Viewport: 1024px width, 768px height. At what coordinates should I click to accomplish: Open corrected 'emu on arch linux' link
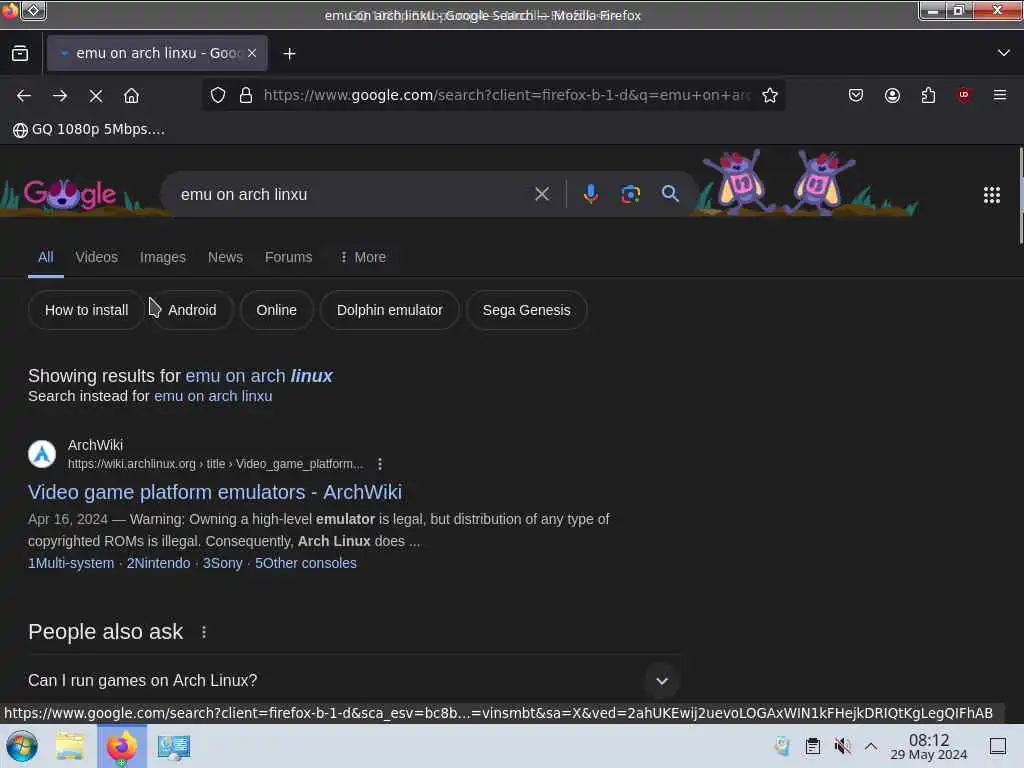259,376
